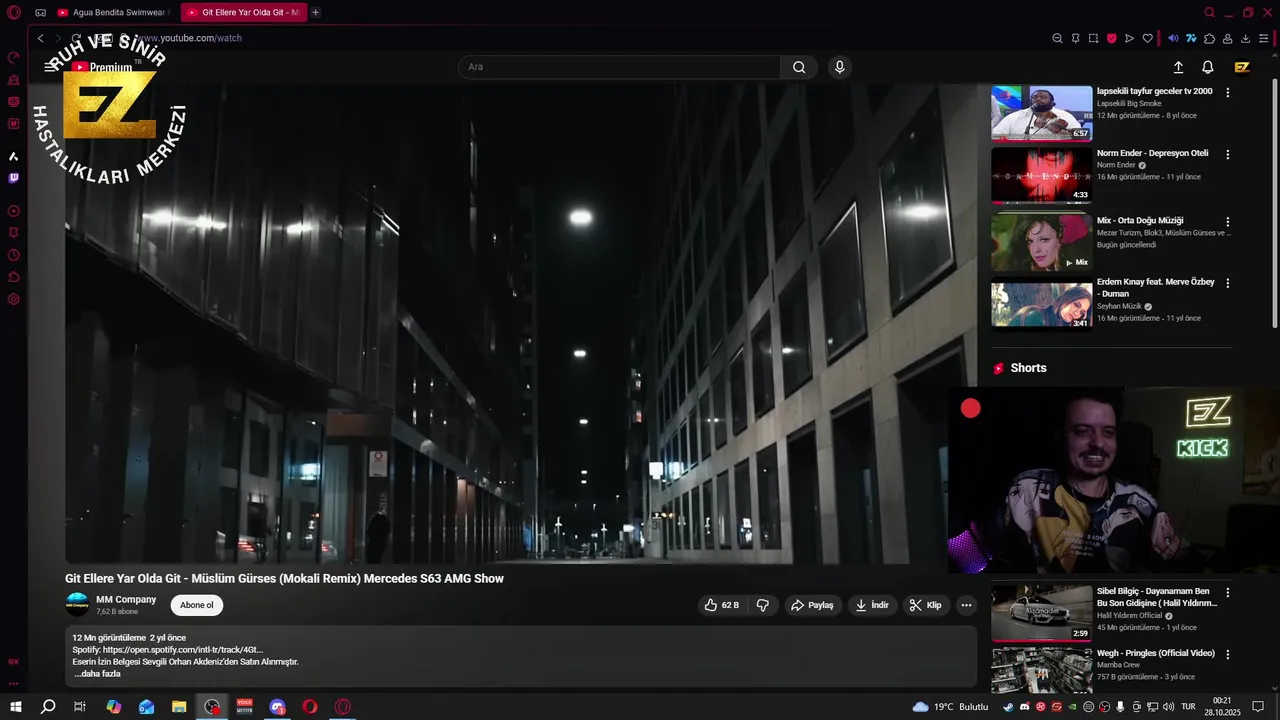This screenshot has height=720, width=1280.
Task: Click the YouTube search Ara field
Action: tap(619, 67)
